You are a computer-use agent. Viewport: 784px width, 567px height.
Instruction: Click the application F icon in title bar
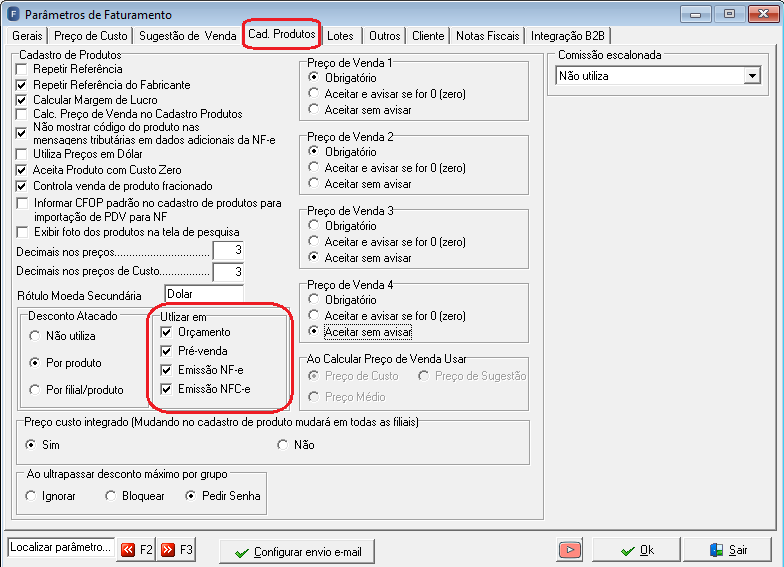coord(14,14)
